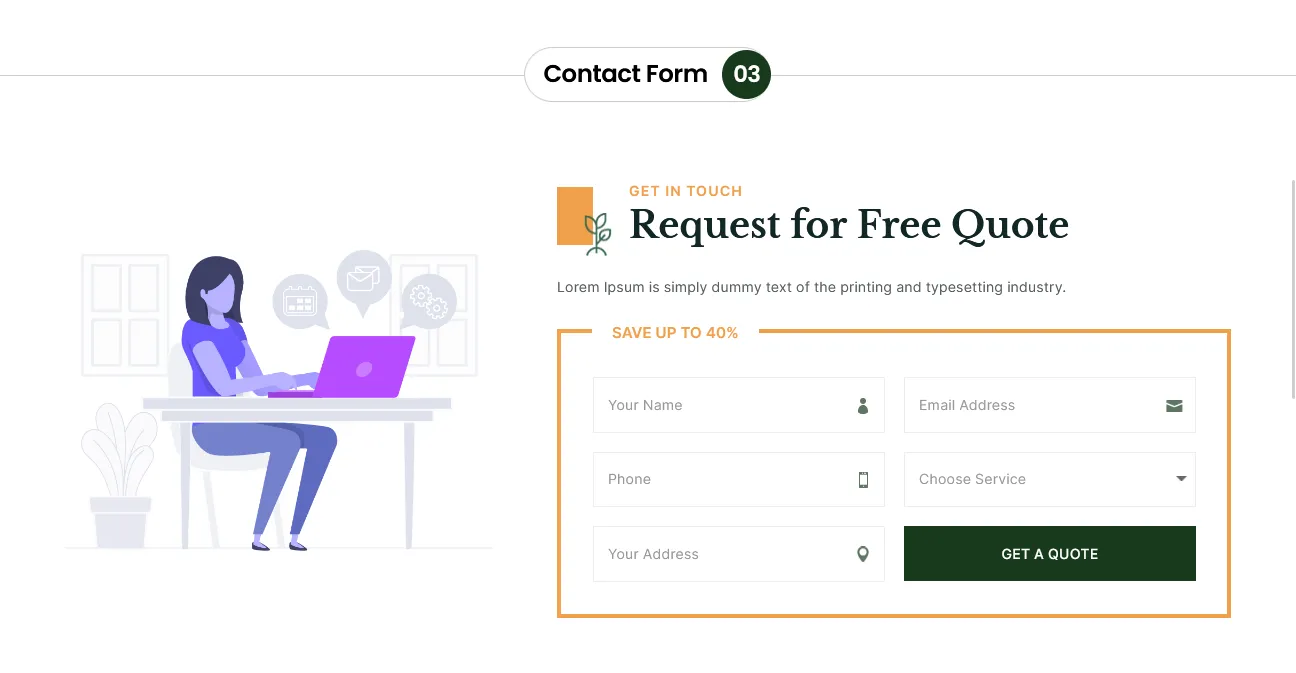
Task: Click the Contact Form section label
Action: tap(625, 74)
